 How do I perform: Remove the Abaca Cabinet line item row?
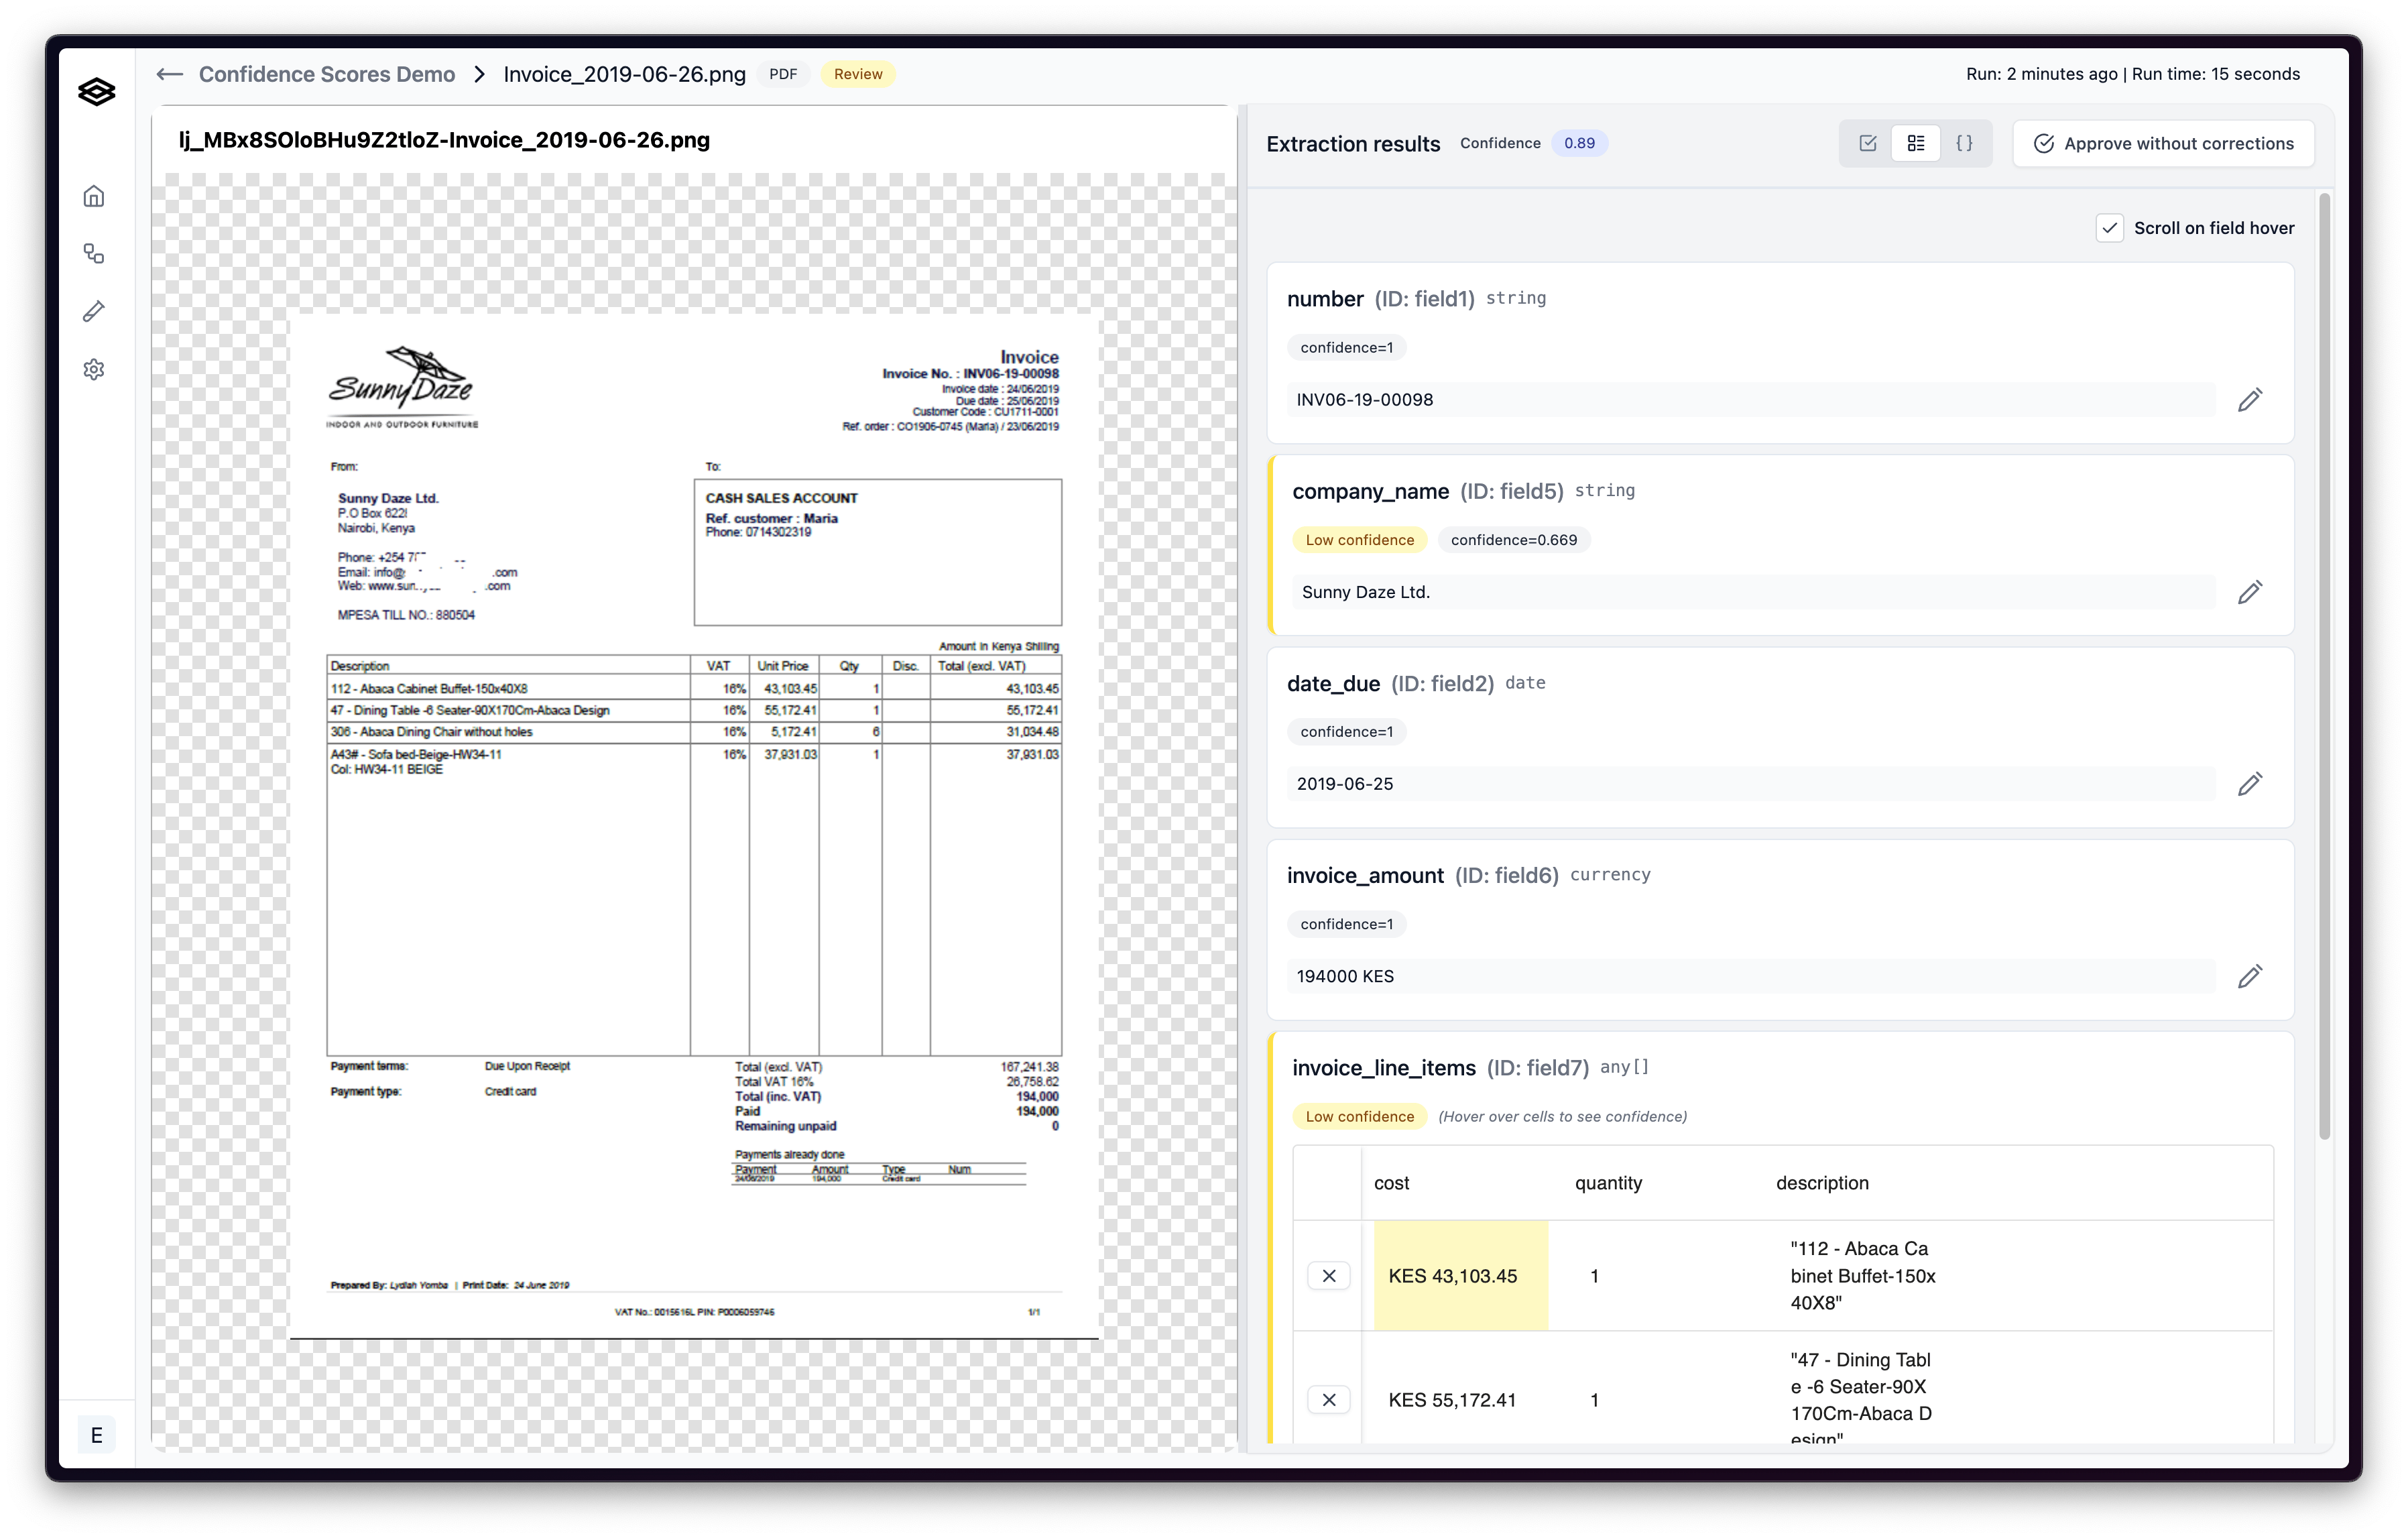(1328, 1276)
